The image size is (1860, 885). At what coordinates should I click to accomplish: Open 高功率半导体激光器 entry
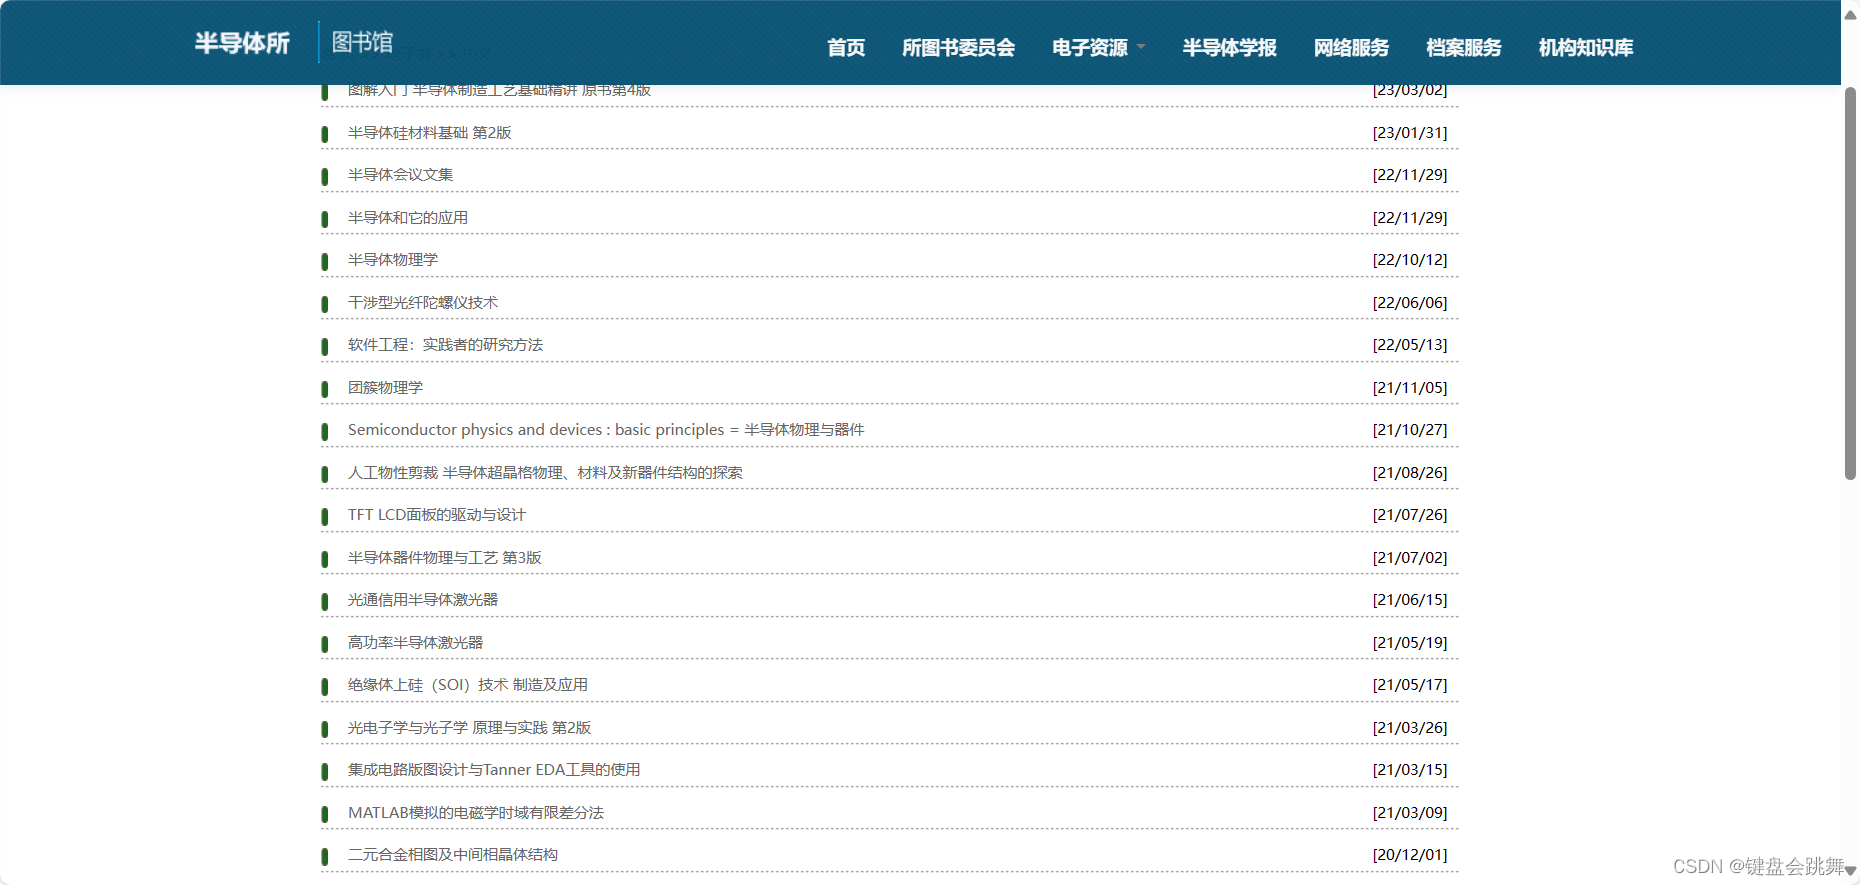point(415,642)
